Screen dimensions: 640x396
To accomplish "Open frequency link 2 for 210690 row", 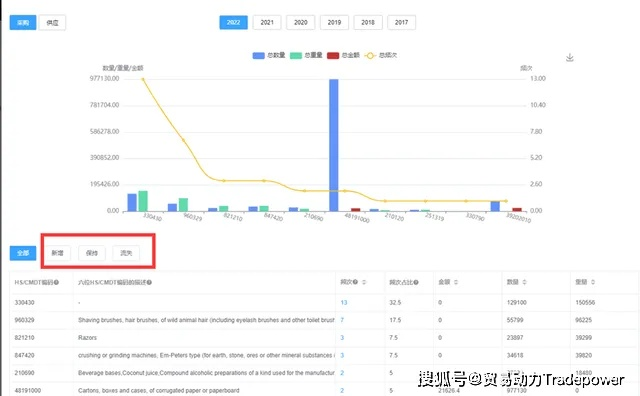I will (x=342, y=373).
